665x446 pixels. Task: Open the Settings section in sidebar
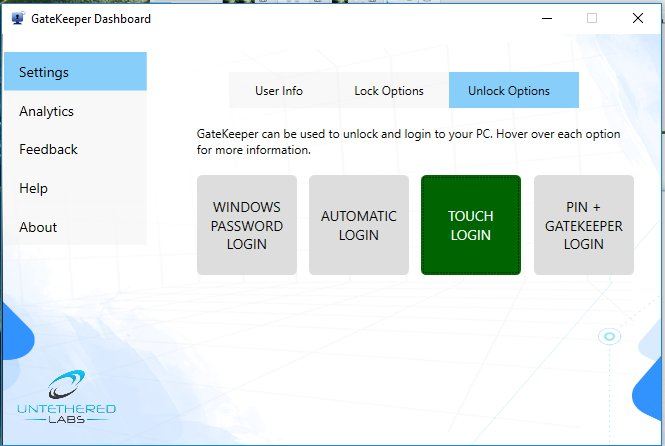(75, 72)
